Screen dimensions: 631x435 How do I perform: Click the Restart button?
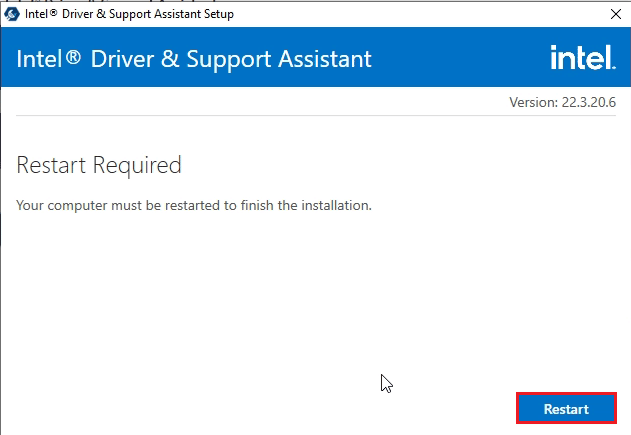566,408
